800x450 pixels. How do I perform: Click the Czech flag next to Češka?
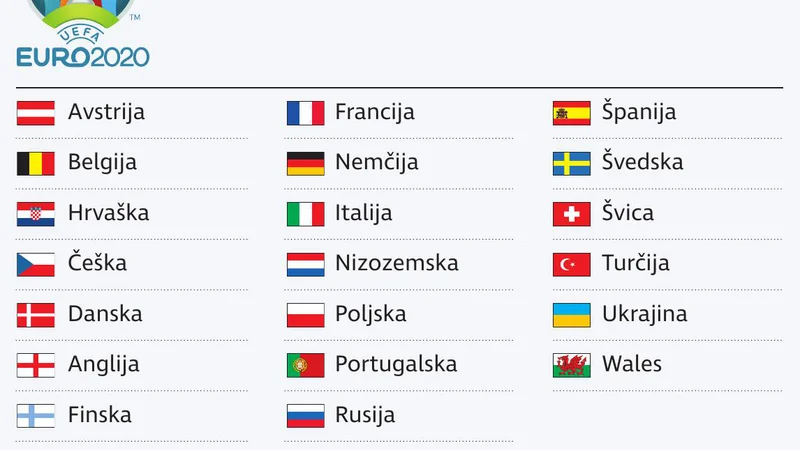point(36,264)
